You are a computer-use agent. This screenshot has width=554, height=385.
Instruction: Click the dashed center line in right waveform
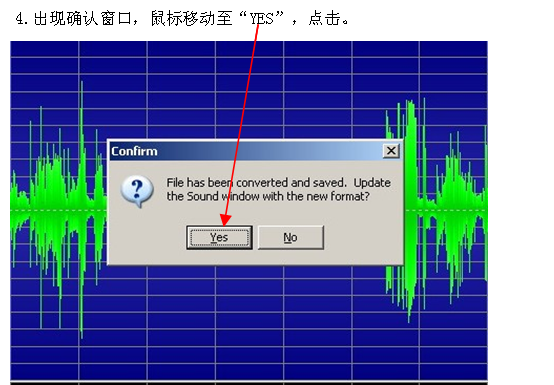click(x=446, y=211)
